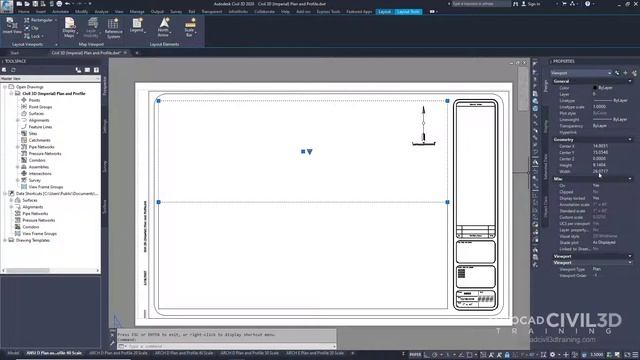The width and height of the screenshot is (640, 360).
Task: Click the north arrow symbol in the layout
Action: [x=424, y=126]
